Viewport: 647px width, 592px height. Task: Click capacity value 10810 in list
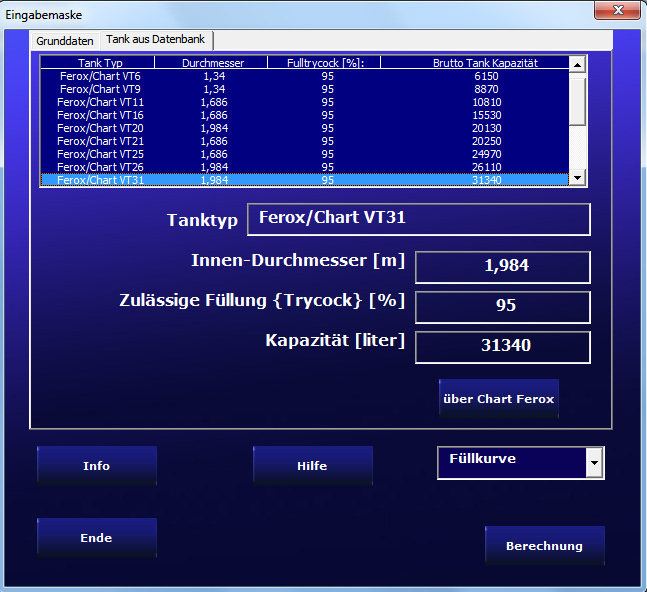486,102
